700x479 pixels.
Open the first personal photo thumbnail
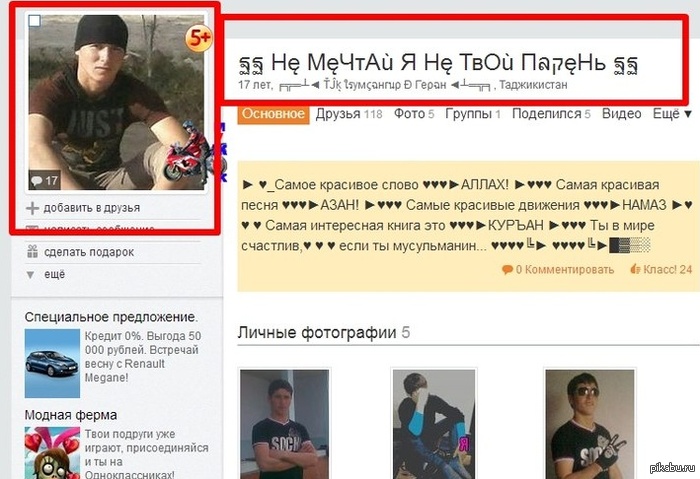coord(284,424)
